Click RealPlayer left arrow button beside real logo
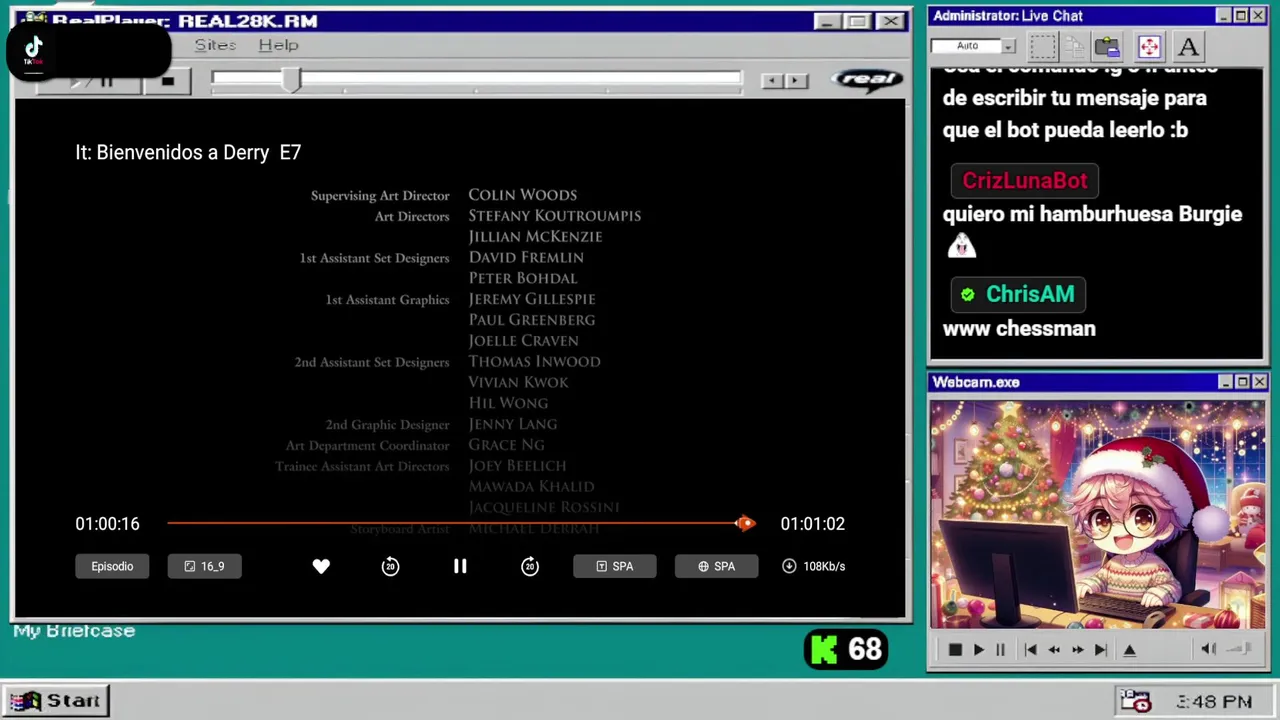Screen dimensions: 1280x720 point(772,81)
